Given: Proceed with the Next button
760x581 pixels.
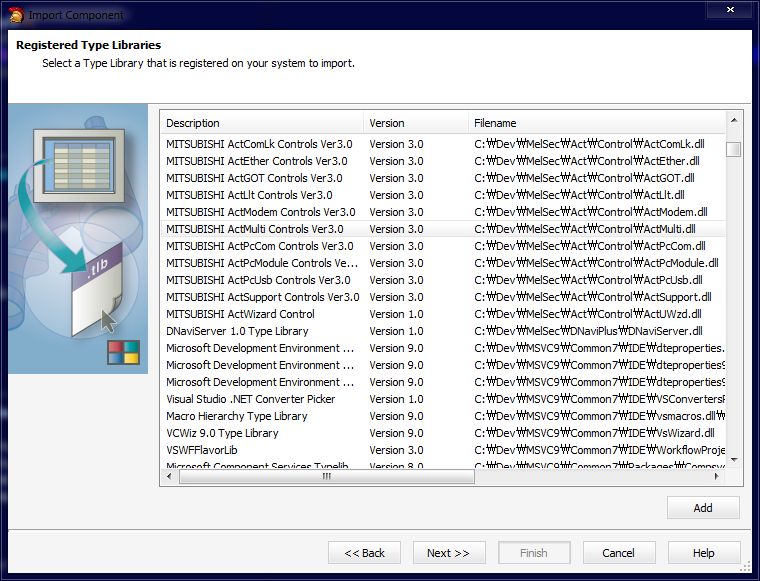Looking at the screenshot, I should (x=448, y=553).
